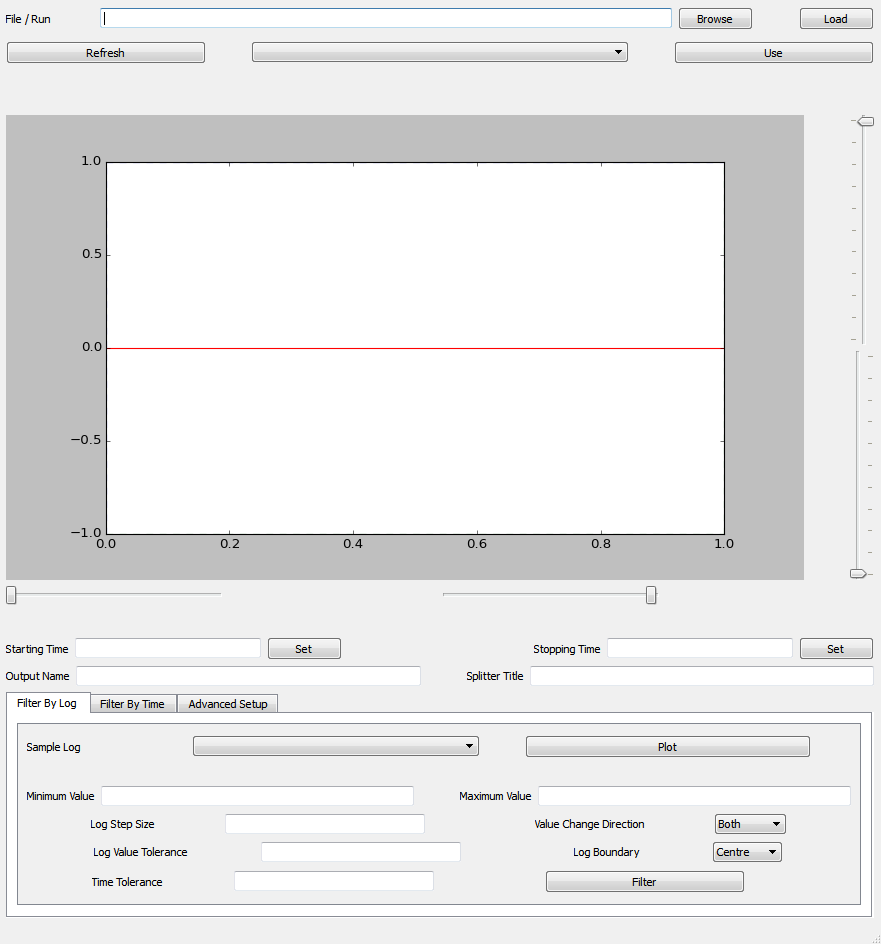Click the Plot button
This screenshot has height=944, width=881.
point(667,747)
